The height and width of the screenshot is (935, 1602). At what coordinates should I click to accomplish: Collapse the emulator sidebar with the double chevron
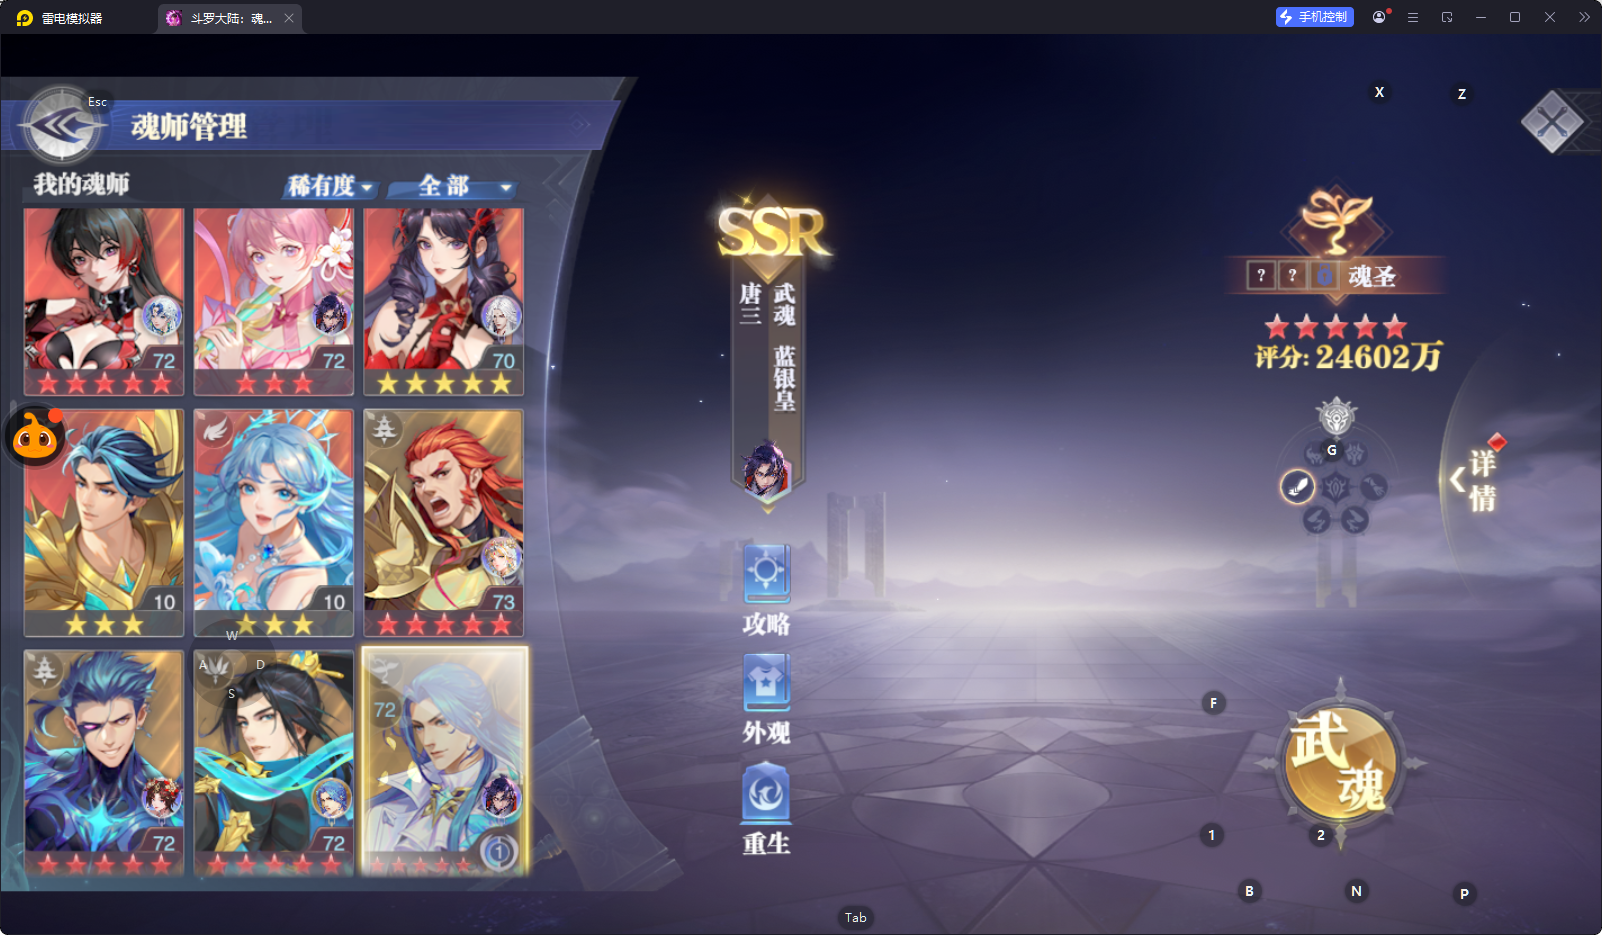1584,17
